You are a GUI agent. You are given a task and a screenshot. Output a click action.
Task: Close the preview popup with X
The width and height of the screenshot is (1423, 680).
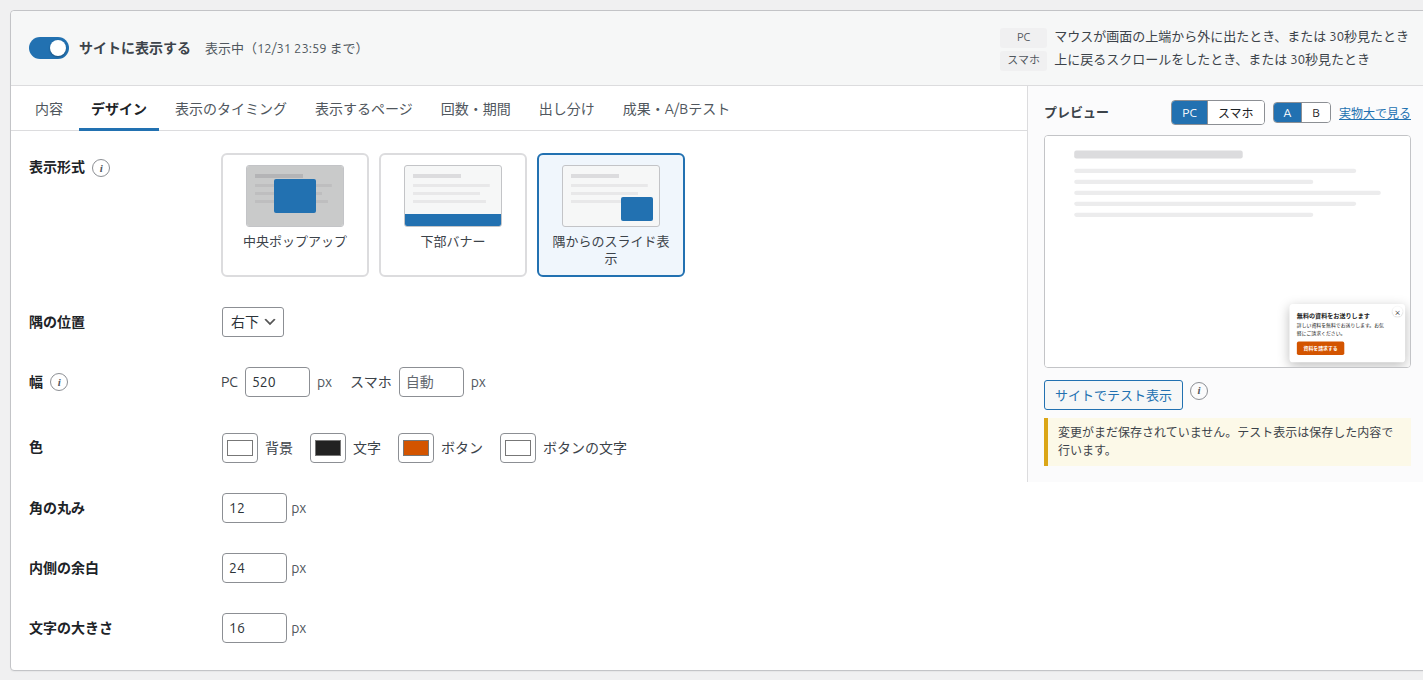tap(1397, 313)
